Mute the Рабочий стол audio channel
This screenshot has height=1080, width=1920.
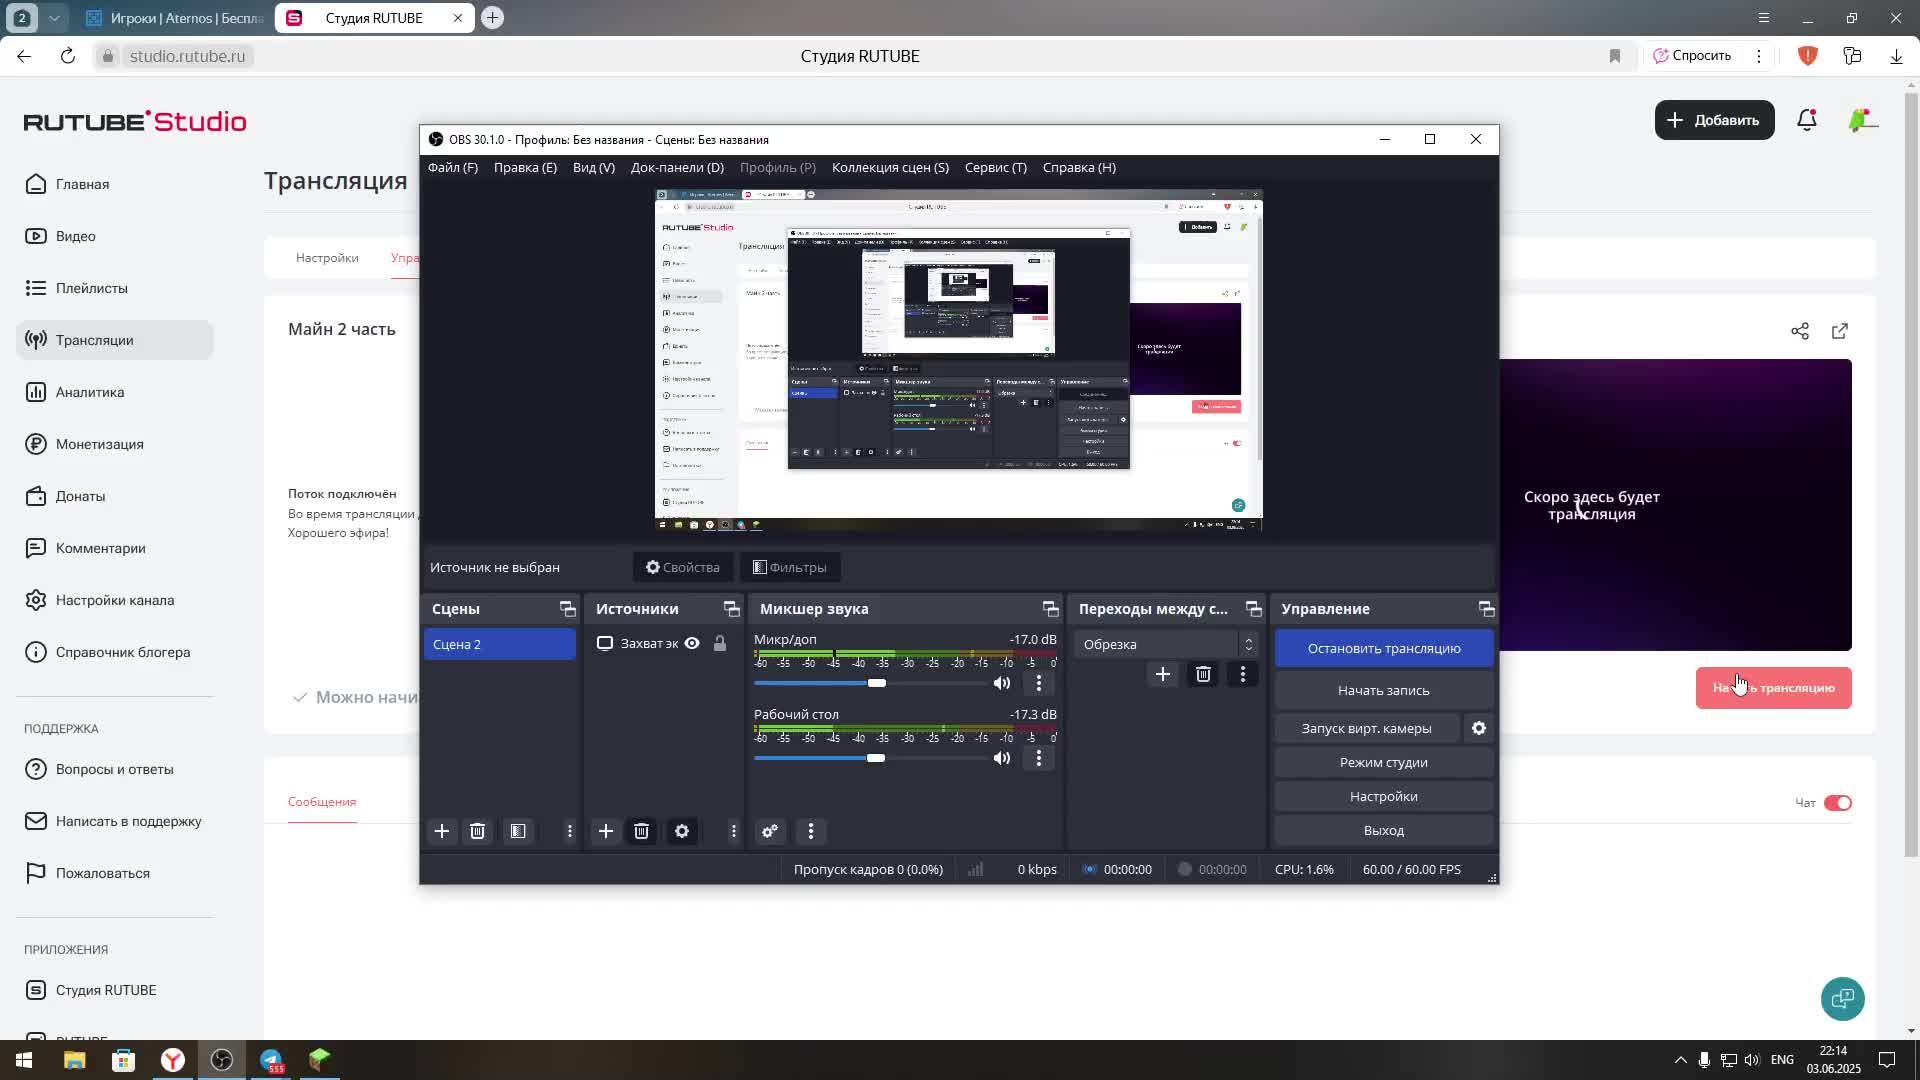pos(1002,758)
